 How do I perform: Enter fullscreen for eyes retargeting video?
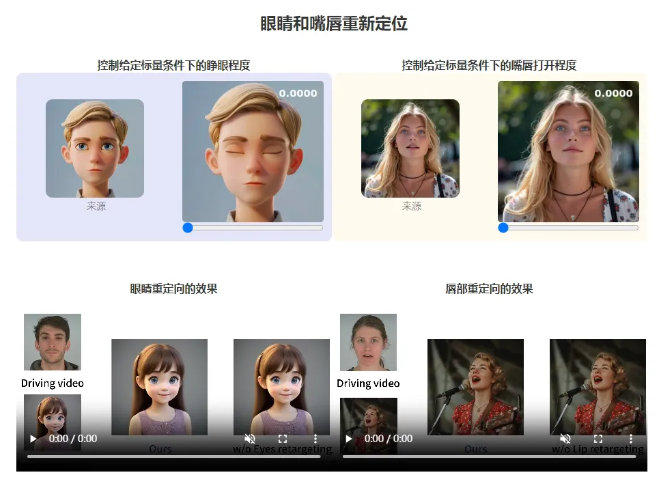click(x=282, y=439)
